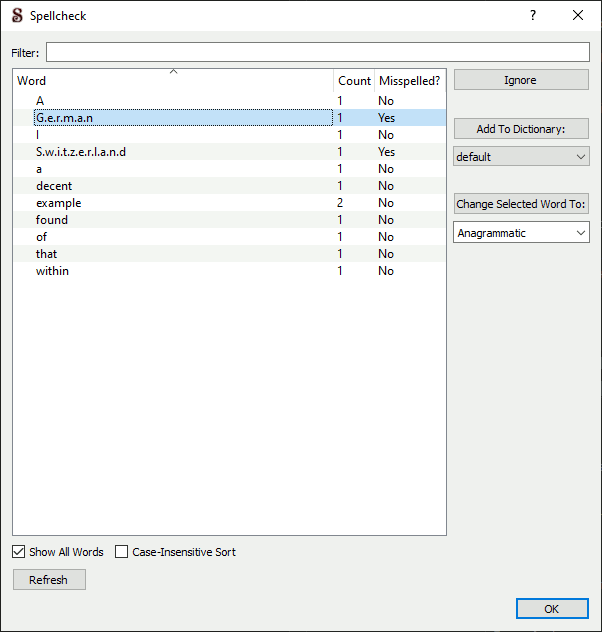Enable Case-Insensitive Sort checkbox
Screen dimensions: 602x632
coord(122,552)
